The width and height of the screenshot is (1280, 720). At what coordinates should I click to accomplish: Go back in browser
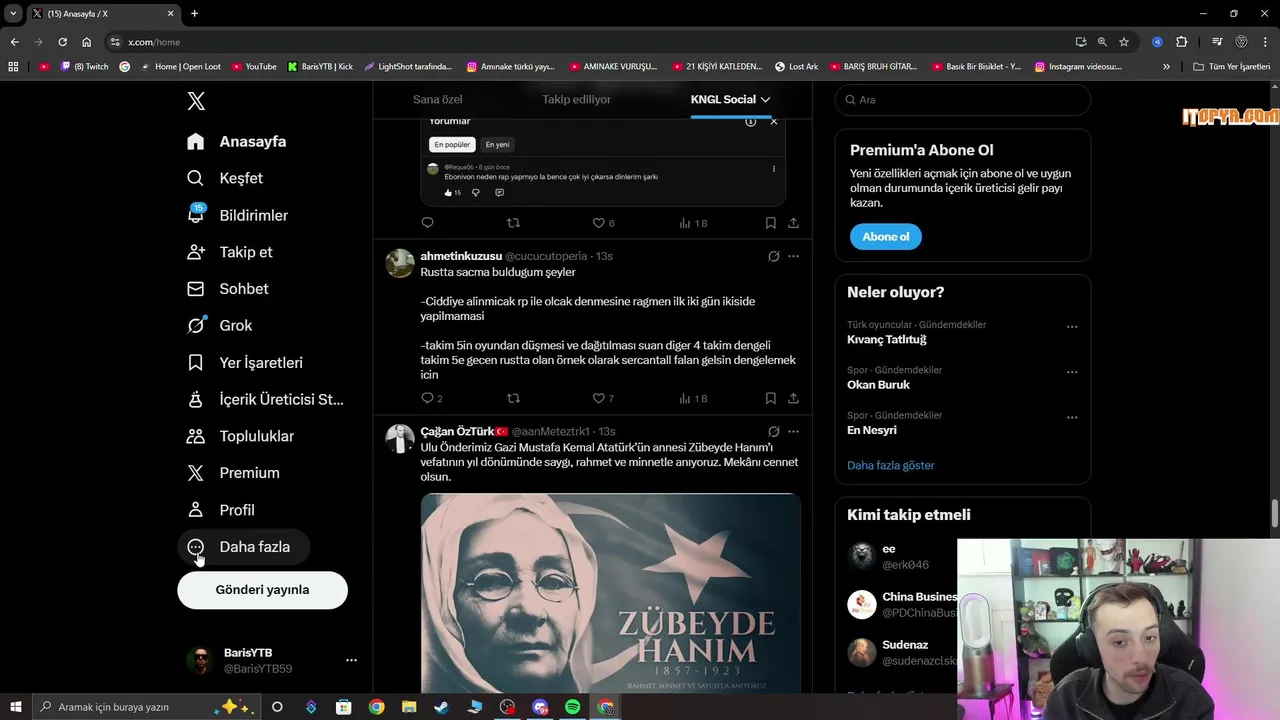pyautogui.click(x=14, y=42)
